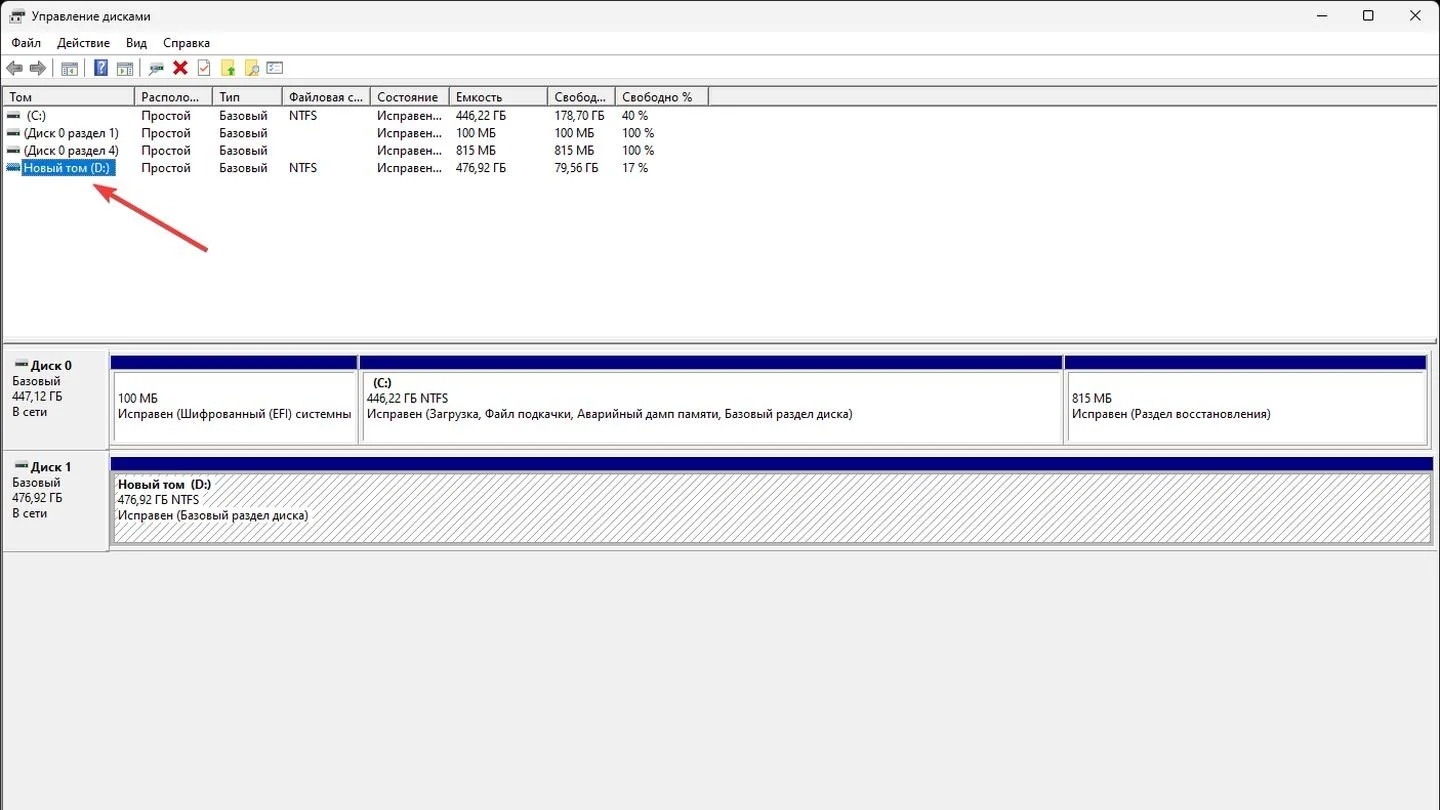The width and height of the screenshot is (1440, 810).
Task: Click the checkmark document properties icon
Action: click(204, 68)
